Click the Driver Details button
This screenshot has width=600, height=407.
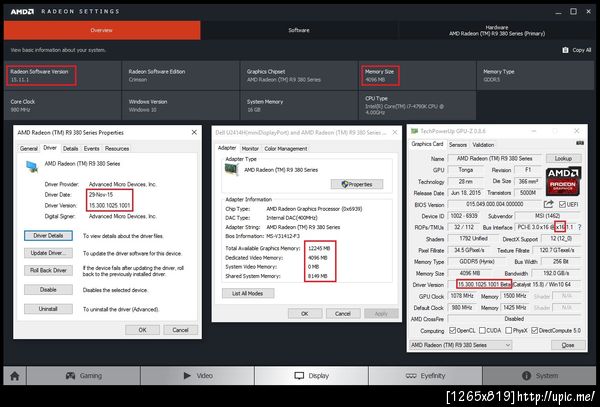pos(48,236)
